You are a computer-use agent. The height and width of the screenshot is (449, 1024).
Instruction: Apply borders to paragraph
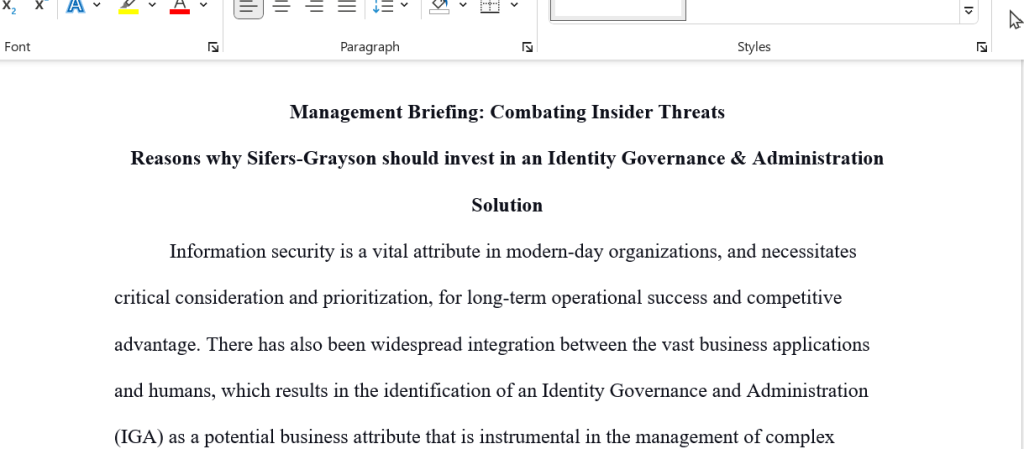click(x=490, y=7)
